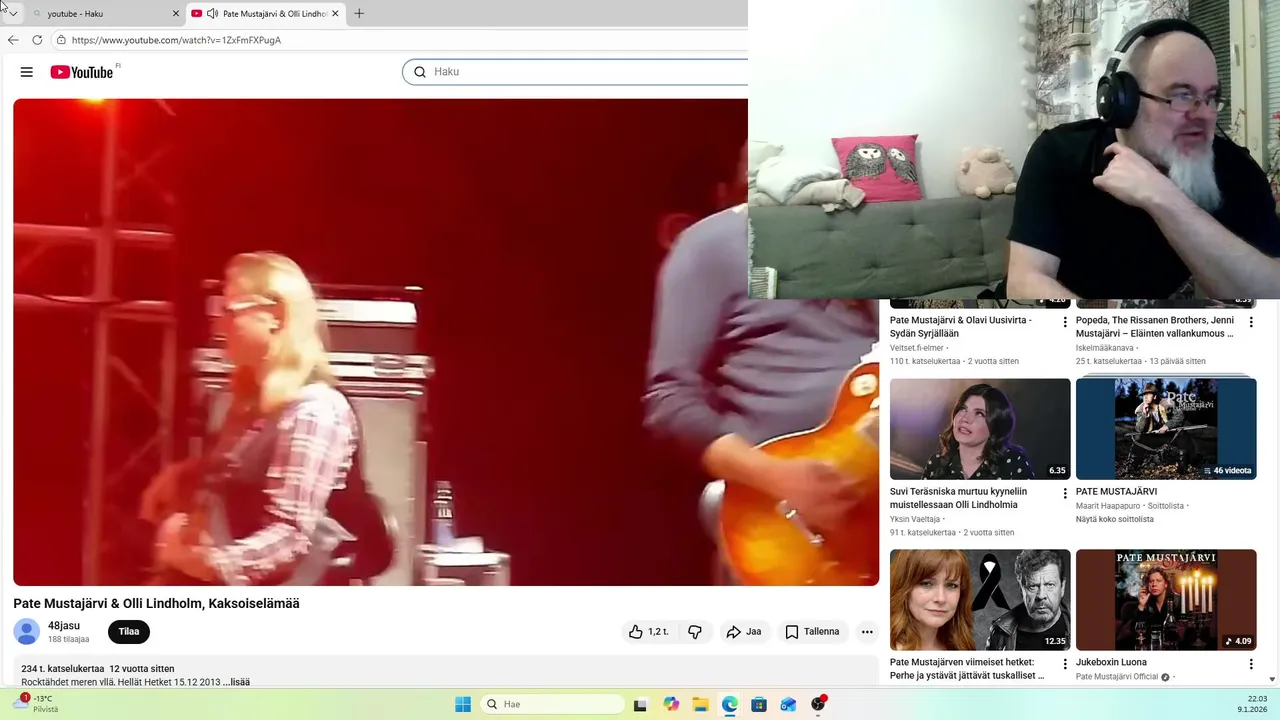The image size is (1280, 720).
Task: Open Suvi Teräsniska murtuu kyyneliin title
Action: [958, 498]
